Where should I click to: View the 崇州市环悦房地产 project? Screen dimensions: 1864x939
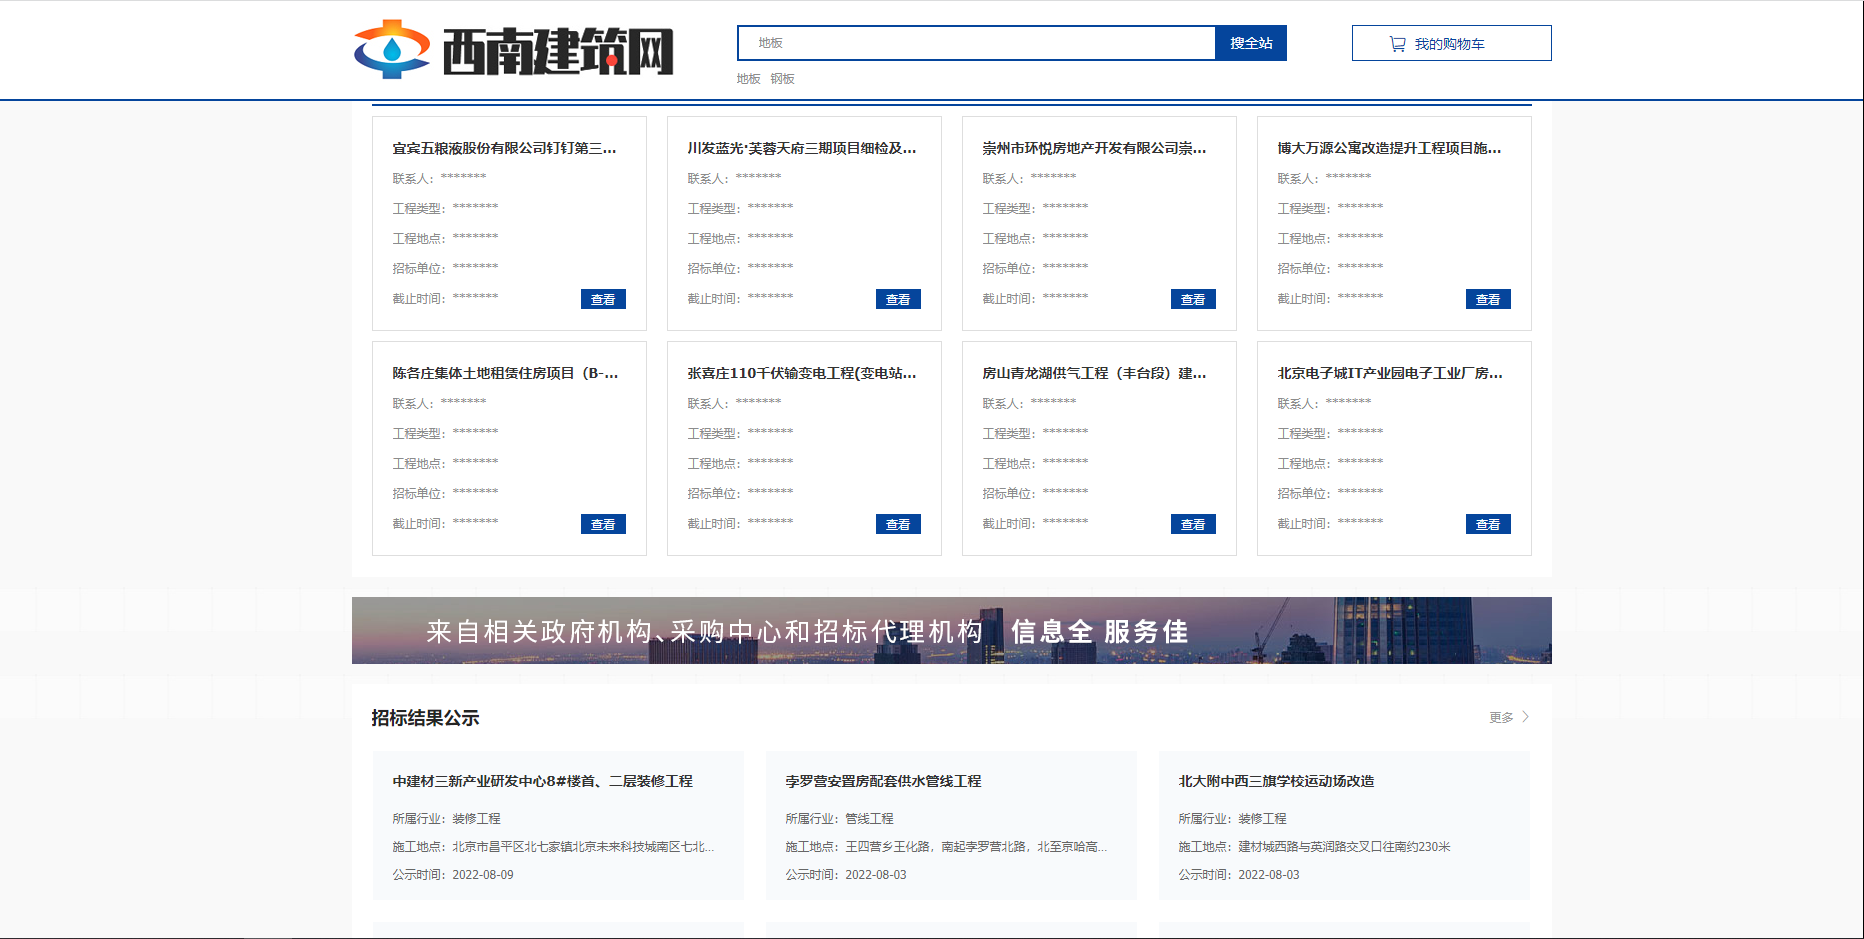[x=1193, y=299]
